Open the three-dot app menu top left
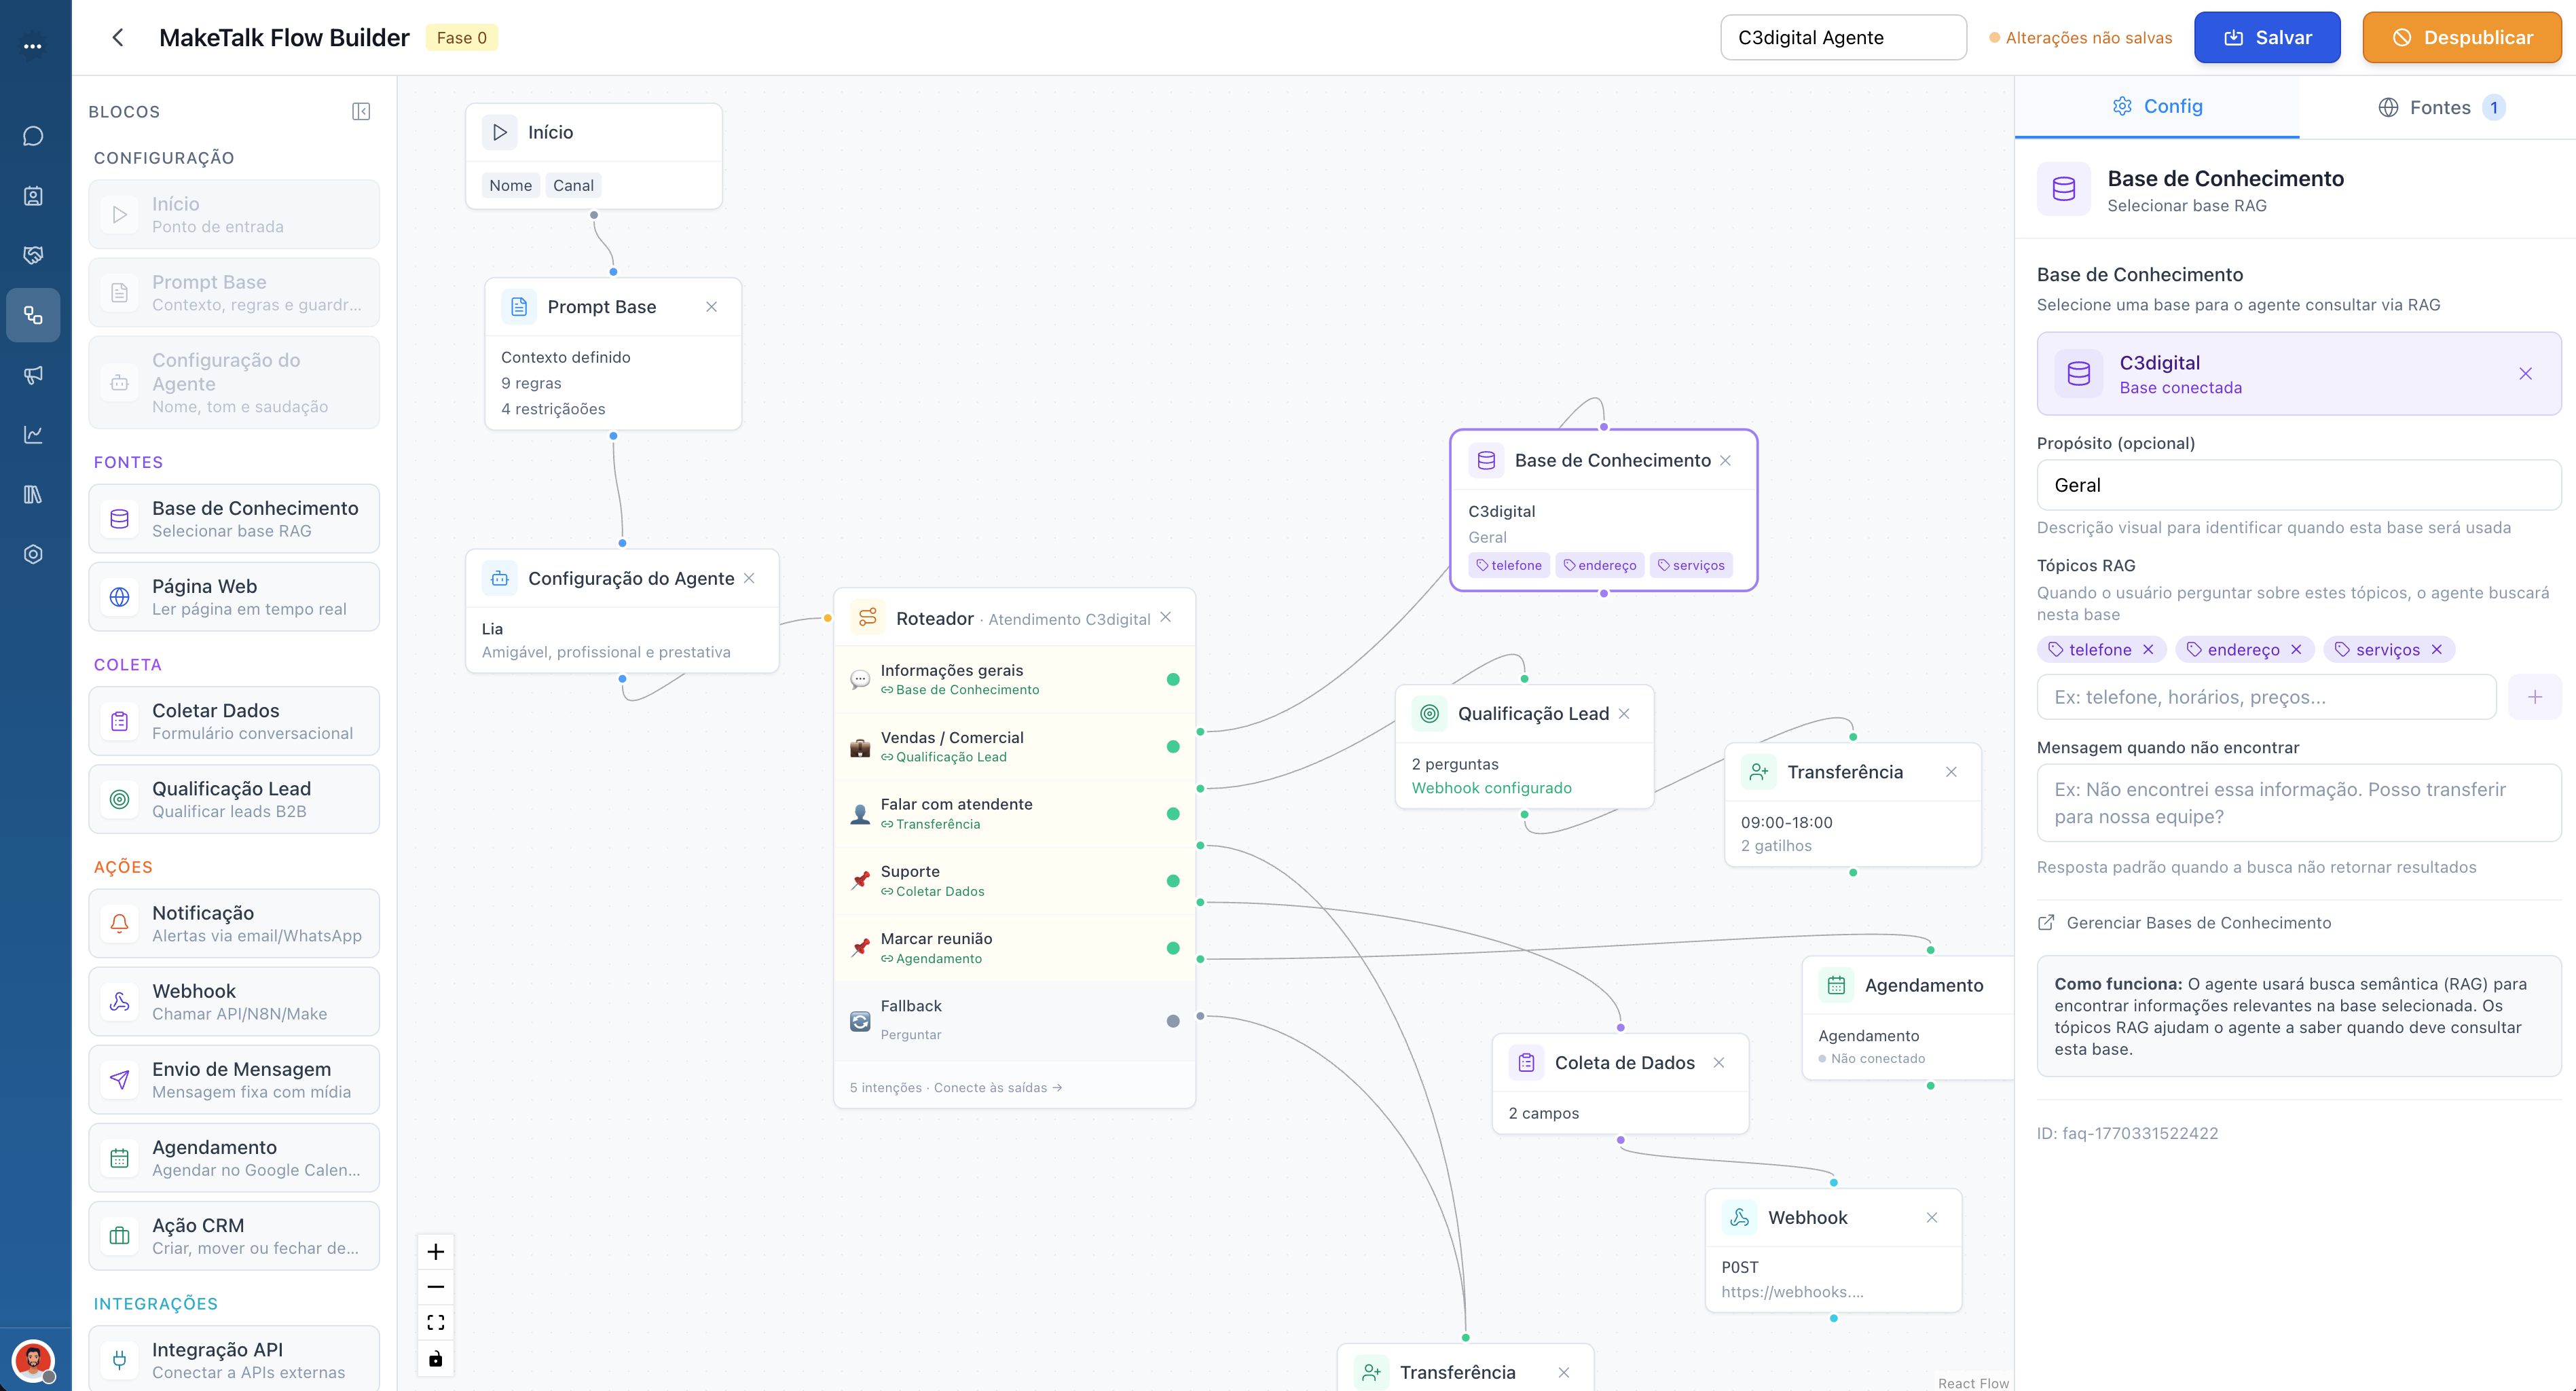Image resolution: width=2576 pixels, height=1391 pixels. coord(33,46)
